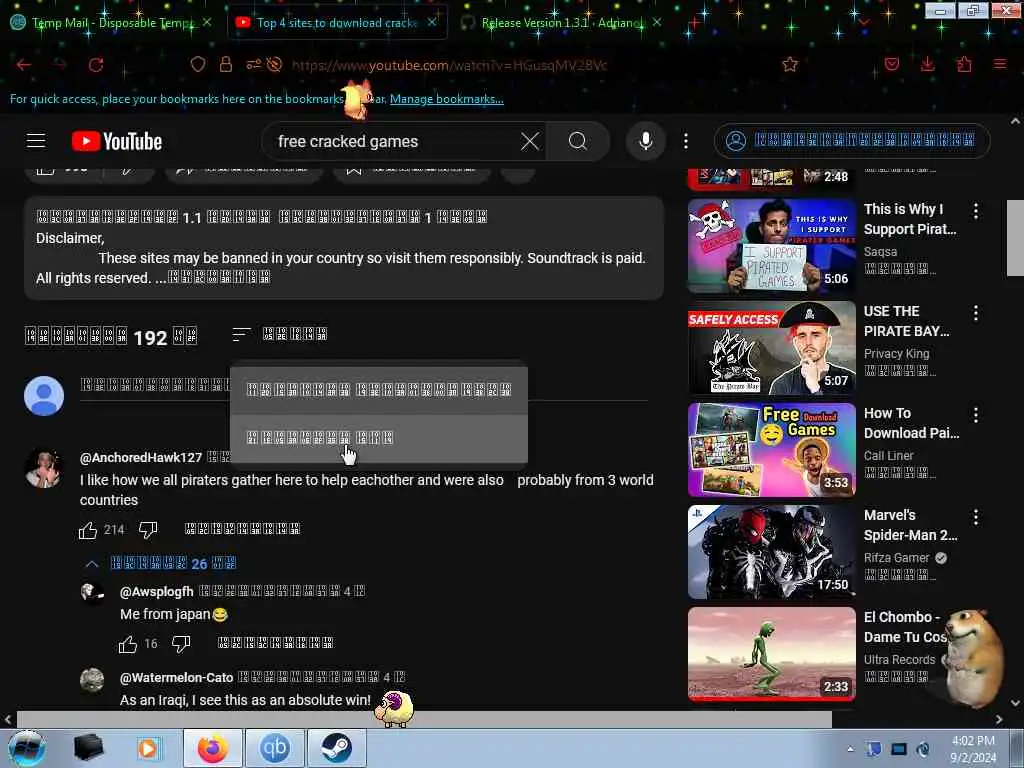The height and width of the screenshot is (768, 1024).
Task: Show site security padlock info
Action: coord(226,64)
